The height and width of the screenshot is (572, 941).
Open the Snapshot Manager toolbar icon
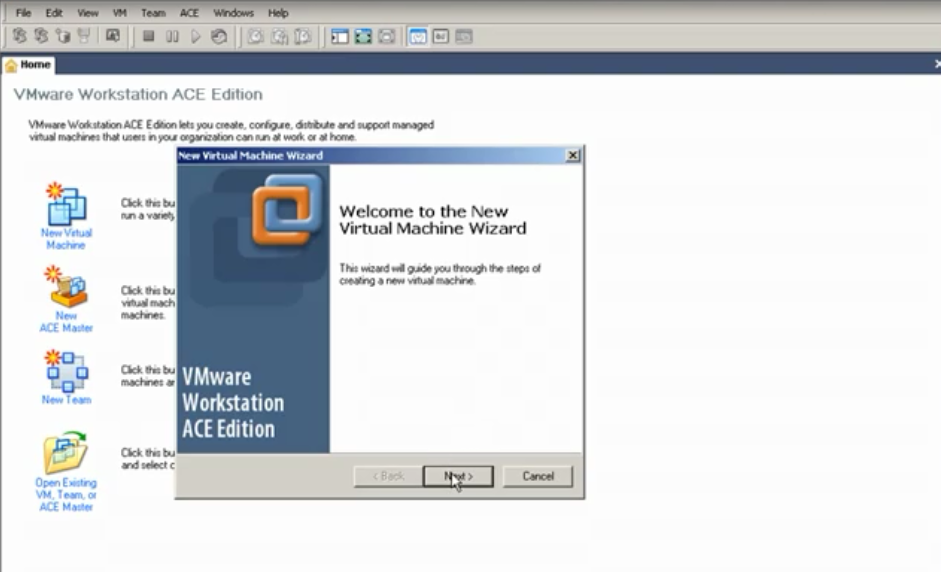point(303,37)
